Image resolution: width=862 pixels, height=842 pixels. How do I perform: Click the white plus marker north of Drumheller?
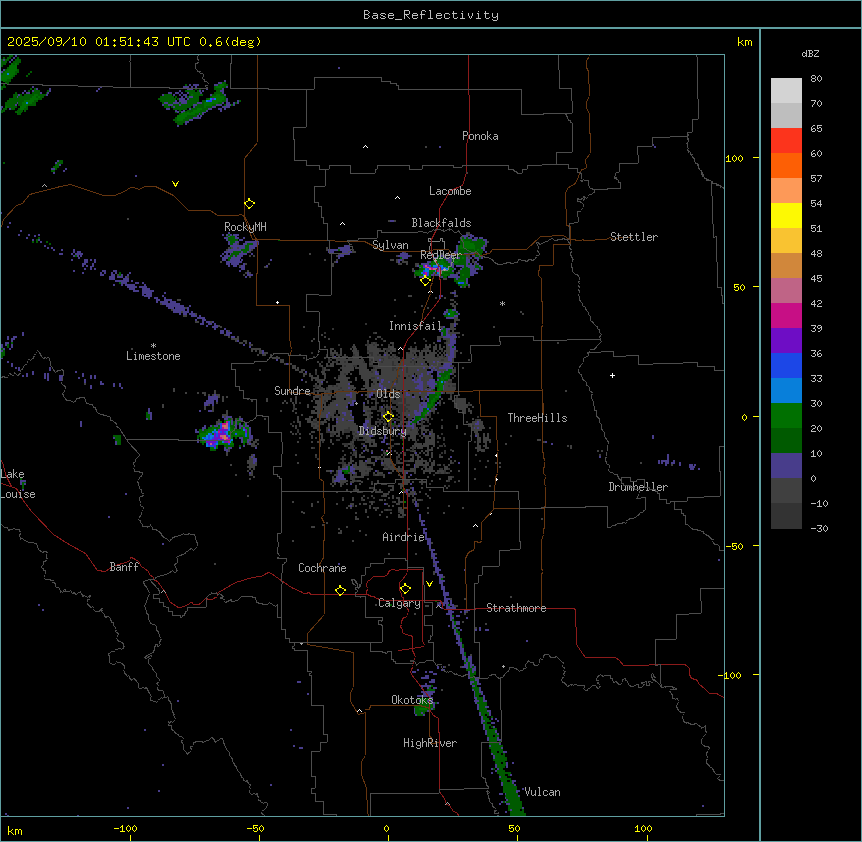pos(612,375)
